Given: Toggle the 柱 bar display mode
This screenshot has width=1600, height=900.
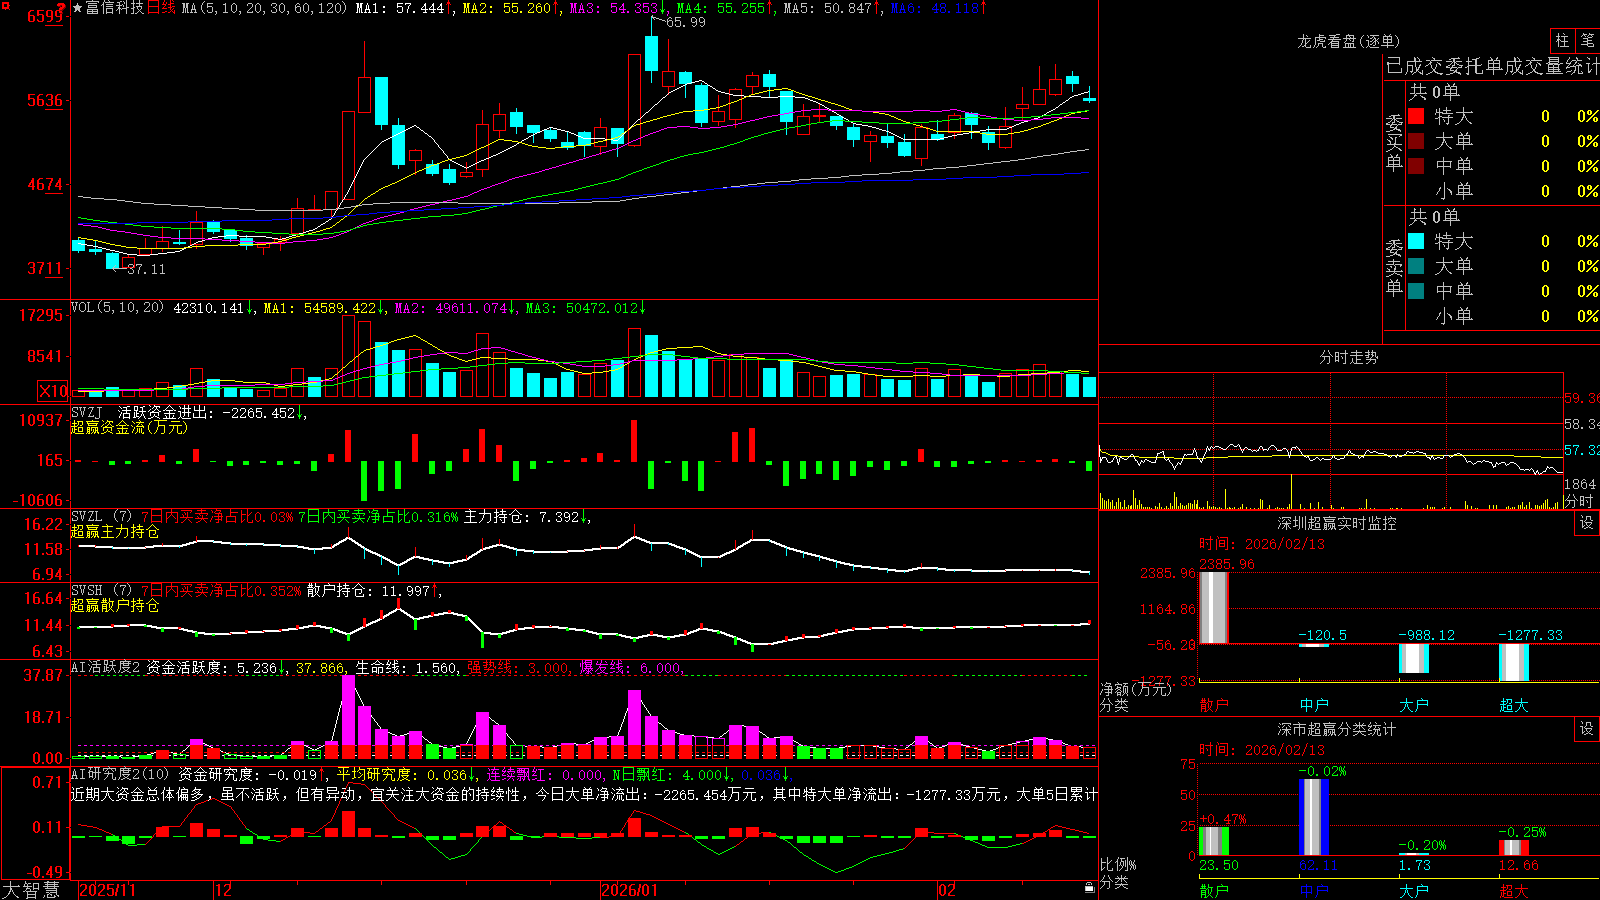Looking at the screenshot, I should coord(1562,40).
